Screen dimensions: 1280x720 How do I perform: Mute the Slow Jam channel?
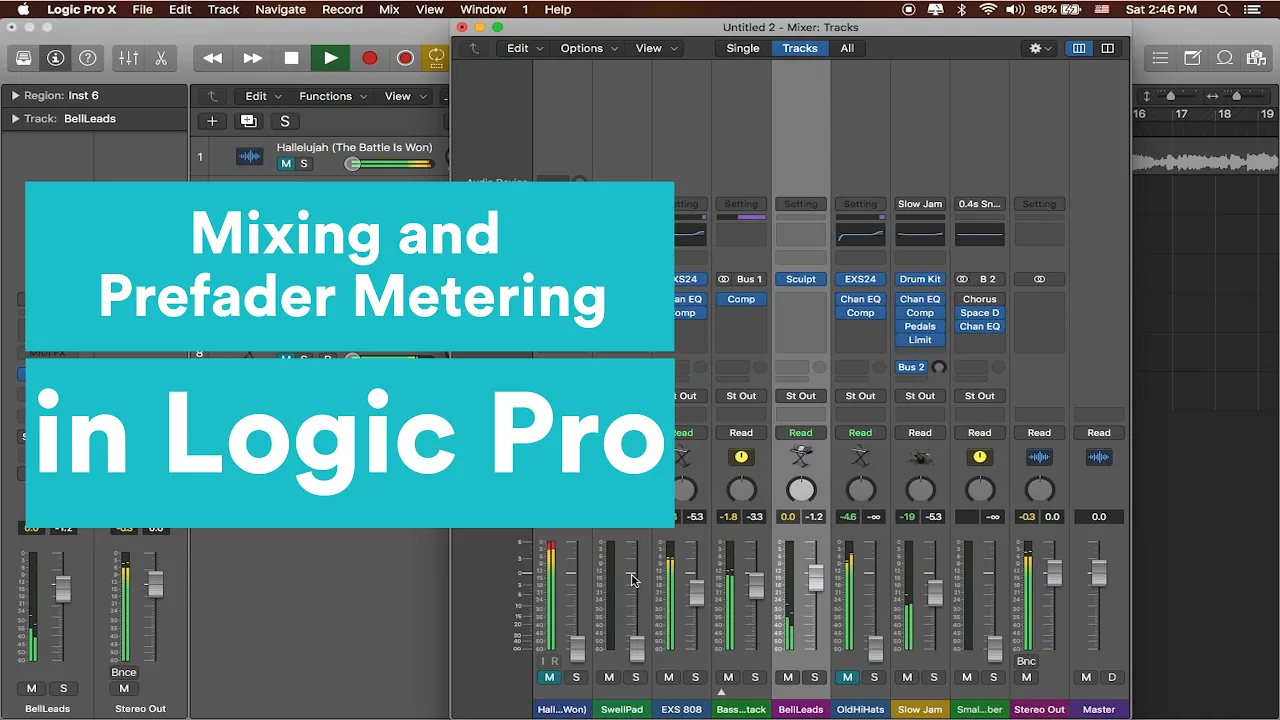click(907, 677)
